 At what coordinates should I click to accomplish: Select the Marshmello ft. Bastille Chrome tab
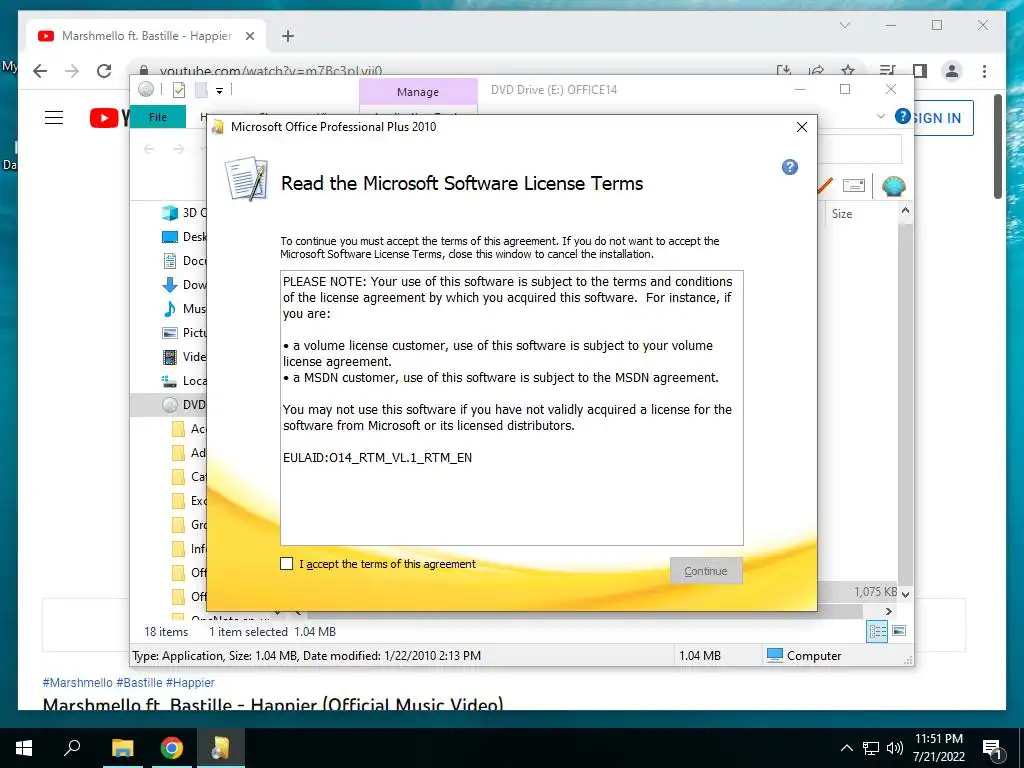pyautogui.click(x=146, y=36)
